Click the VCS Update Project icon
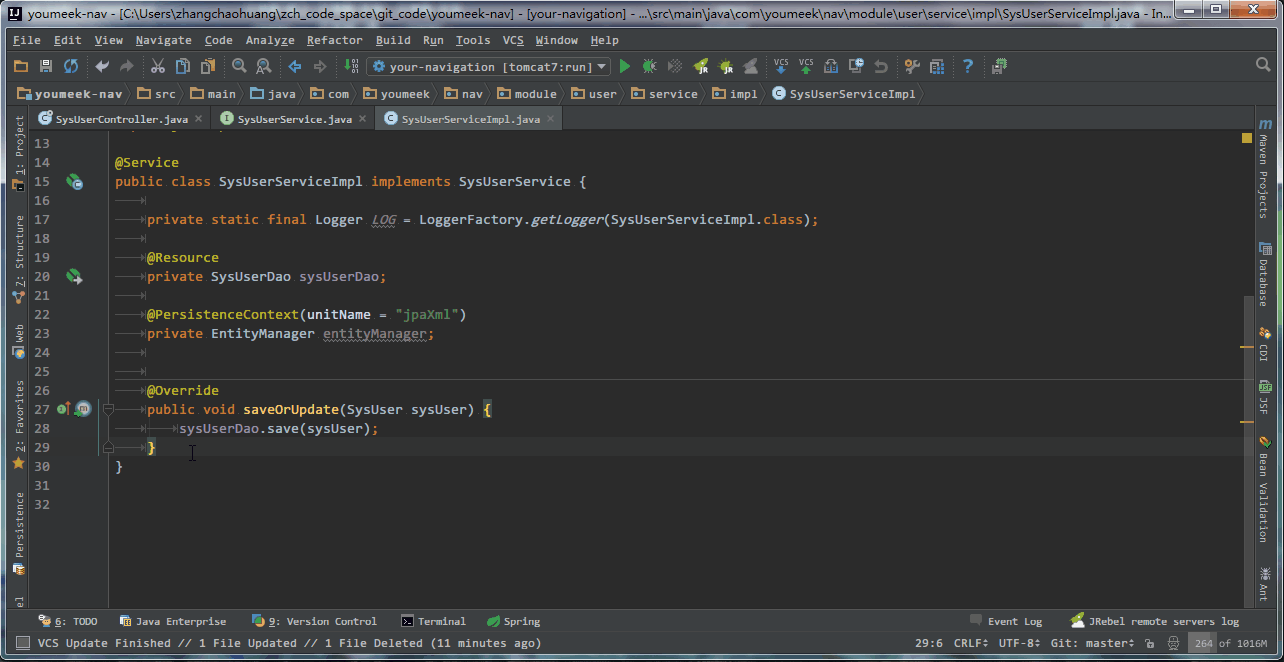Screen dimensions: 1284x662 781,66
